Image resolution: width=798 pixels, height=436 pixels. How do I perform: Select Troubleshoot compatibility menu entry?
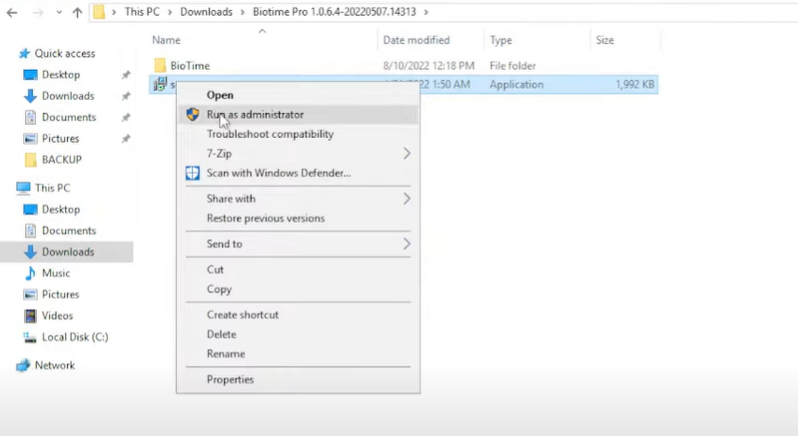pos(270,134)
